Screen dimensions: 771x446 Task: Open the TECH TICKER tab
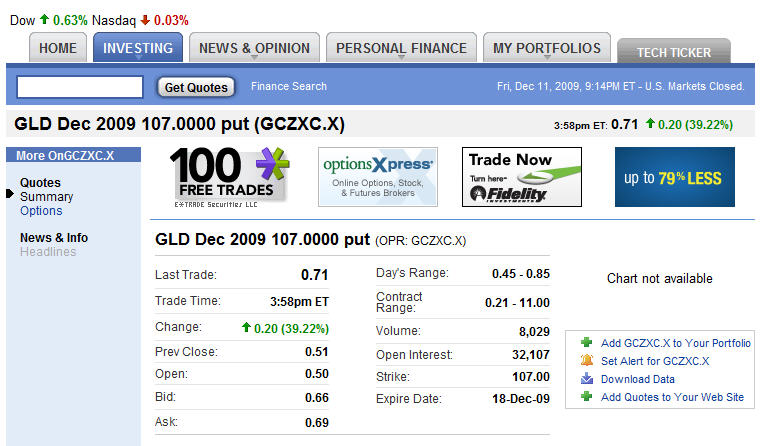click(x=674, y=52)
